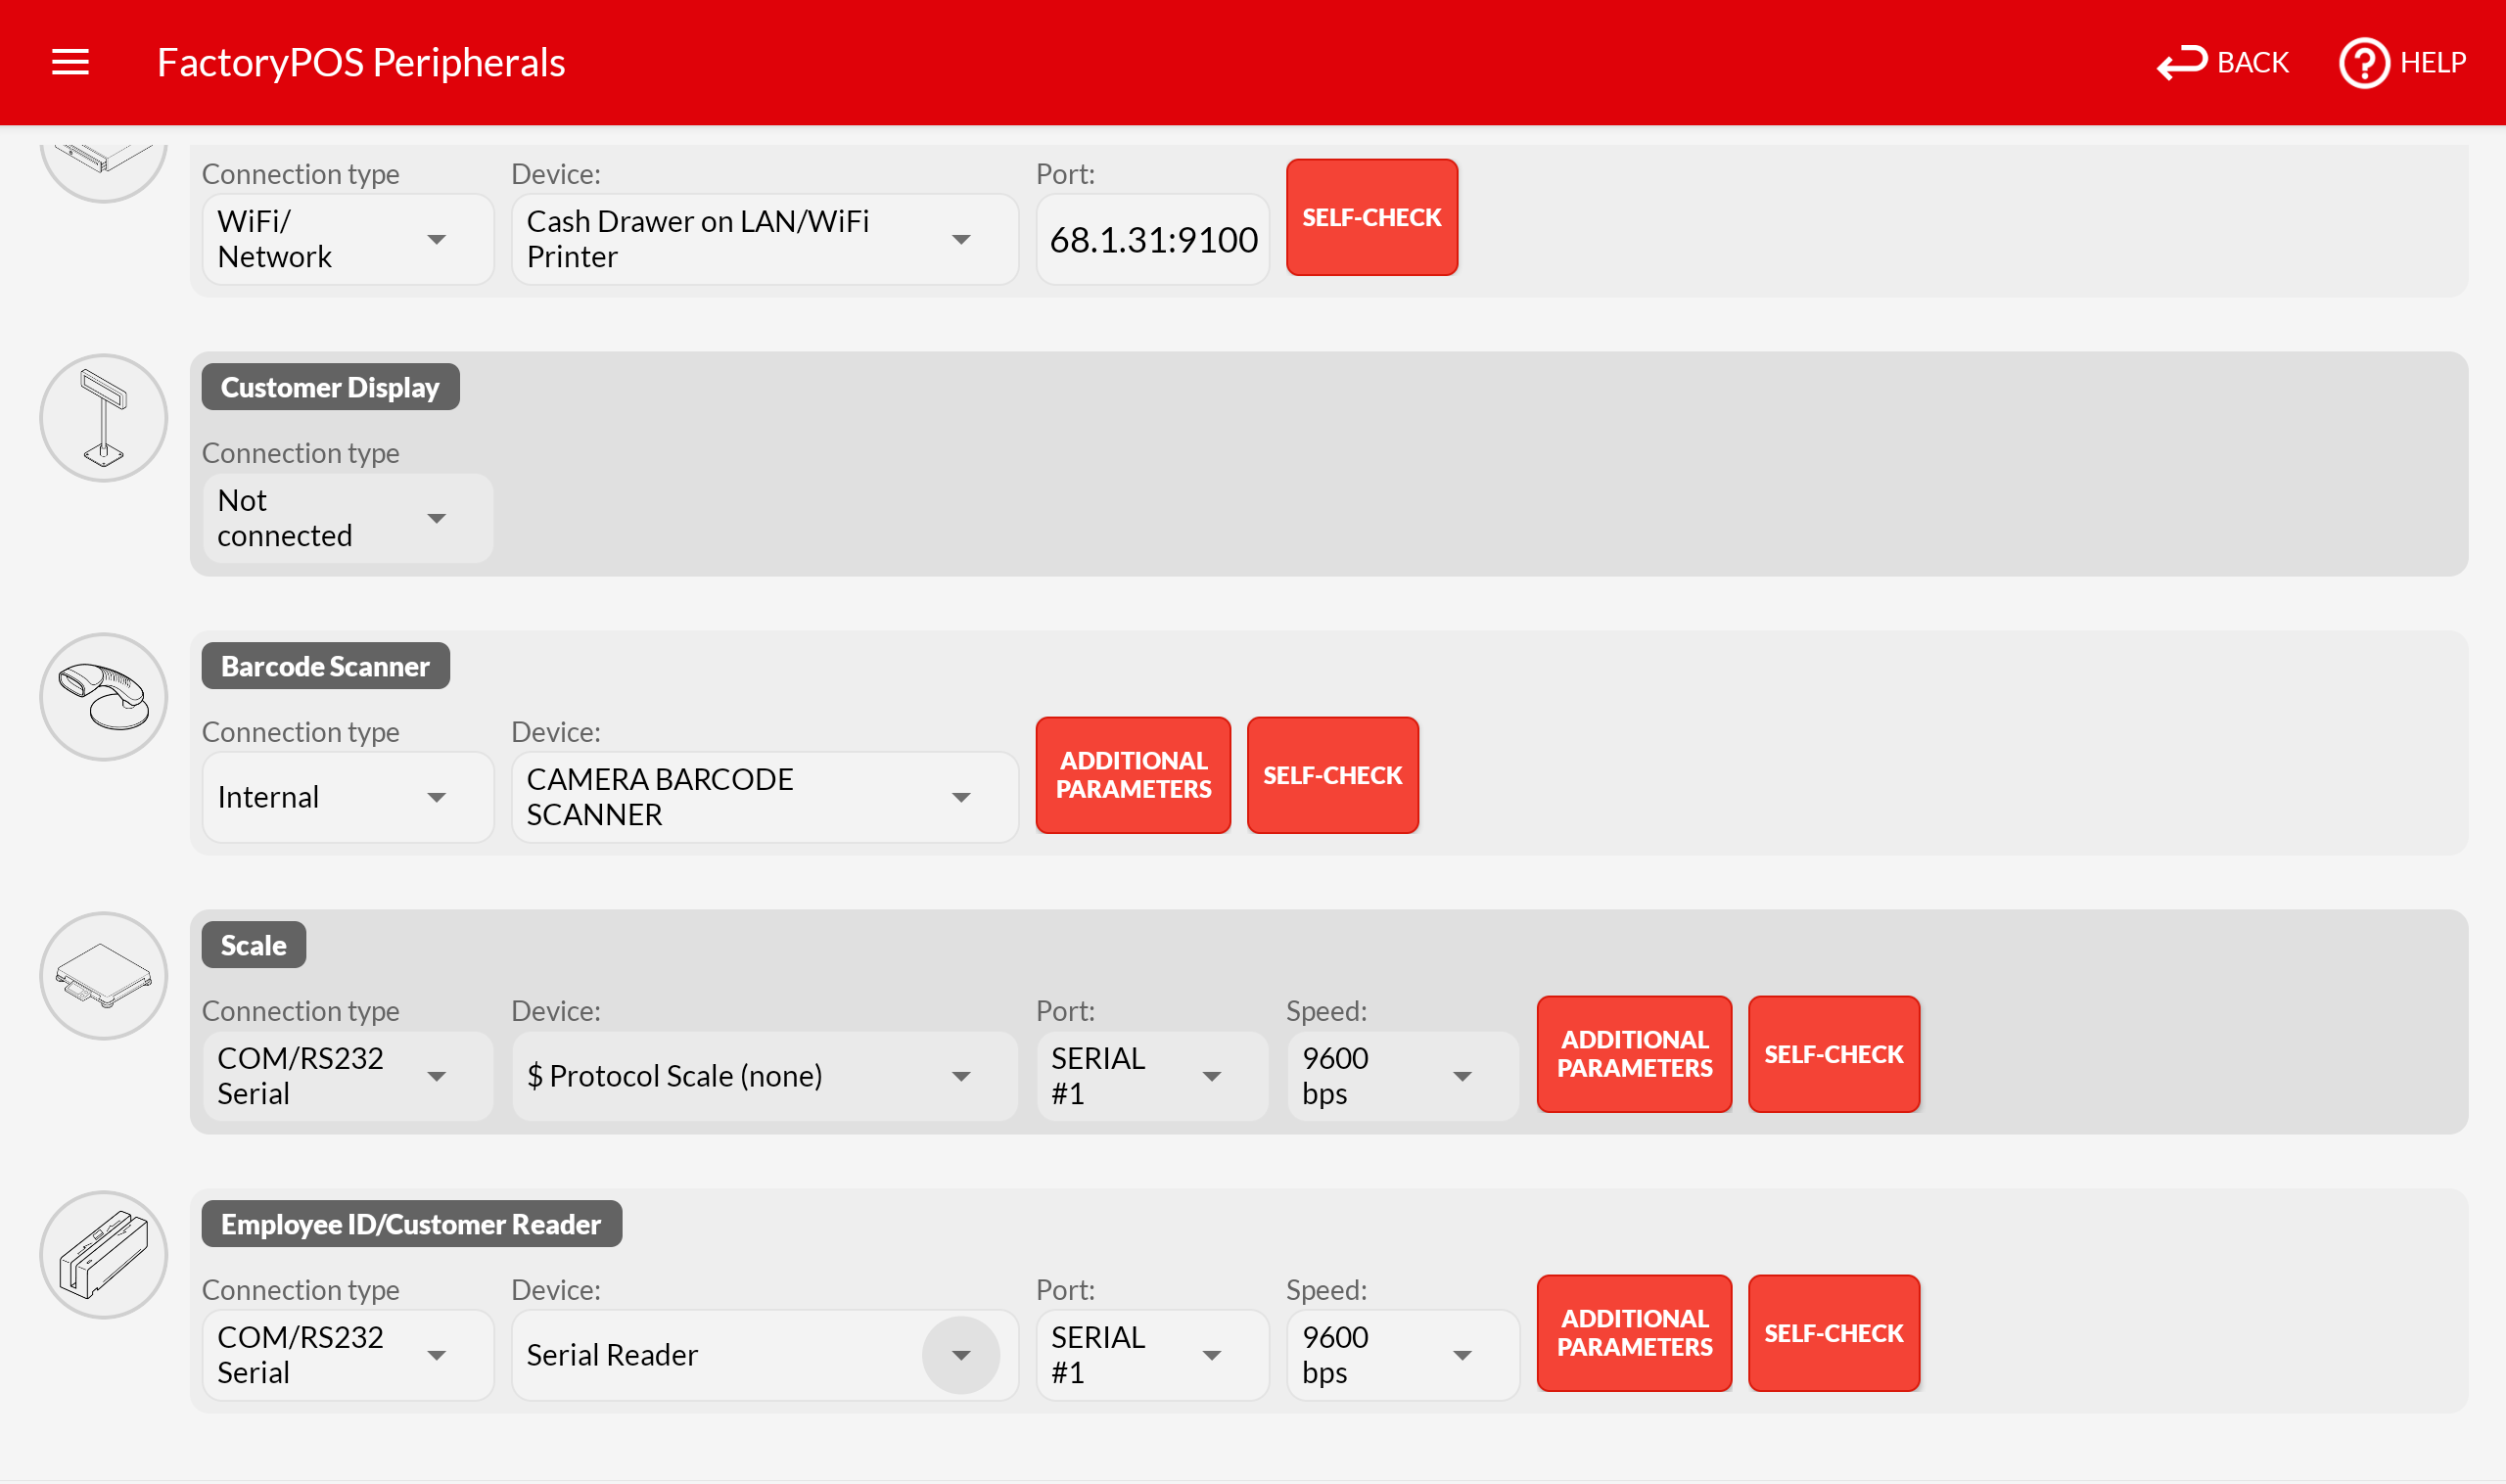The image size is (2506, 1484).
Task: Click the cash drawer Port input field
Action: (x=1152, y=240)
